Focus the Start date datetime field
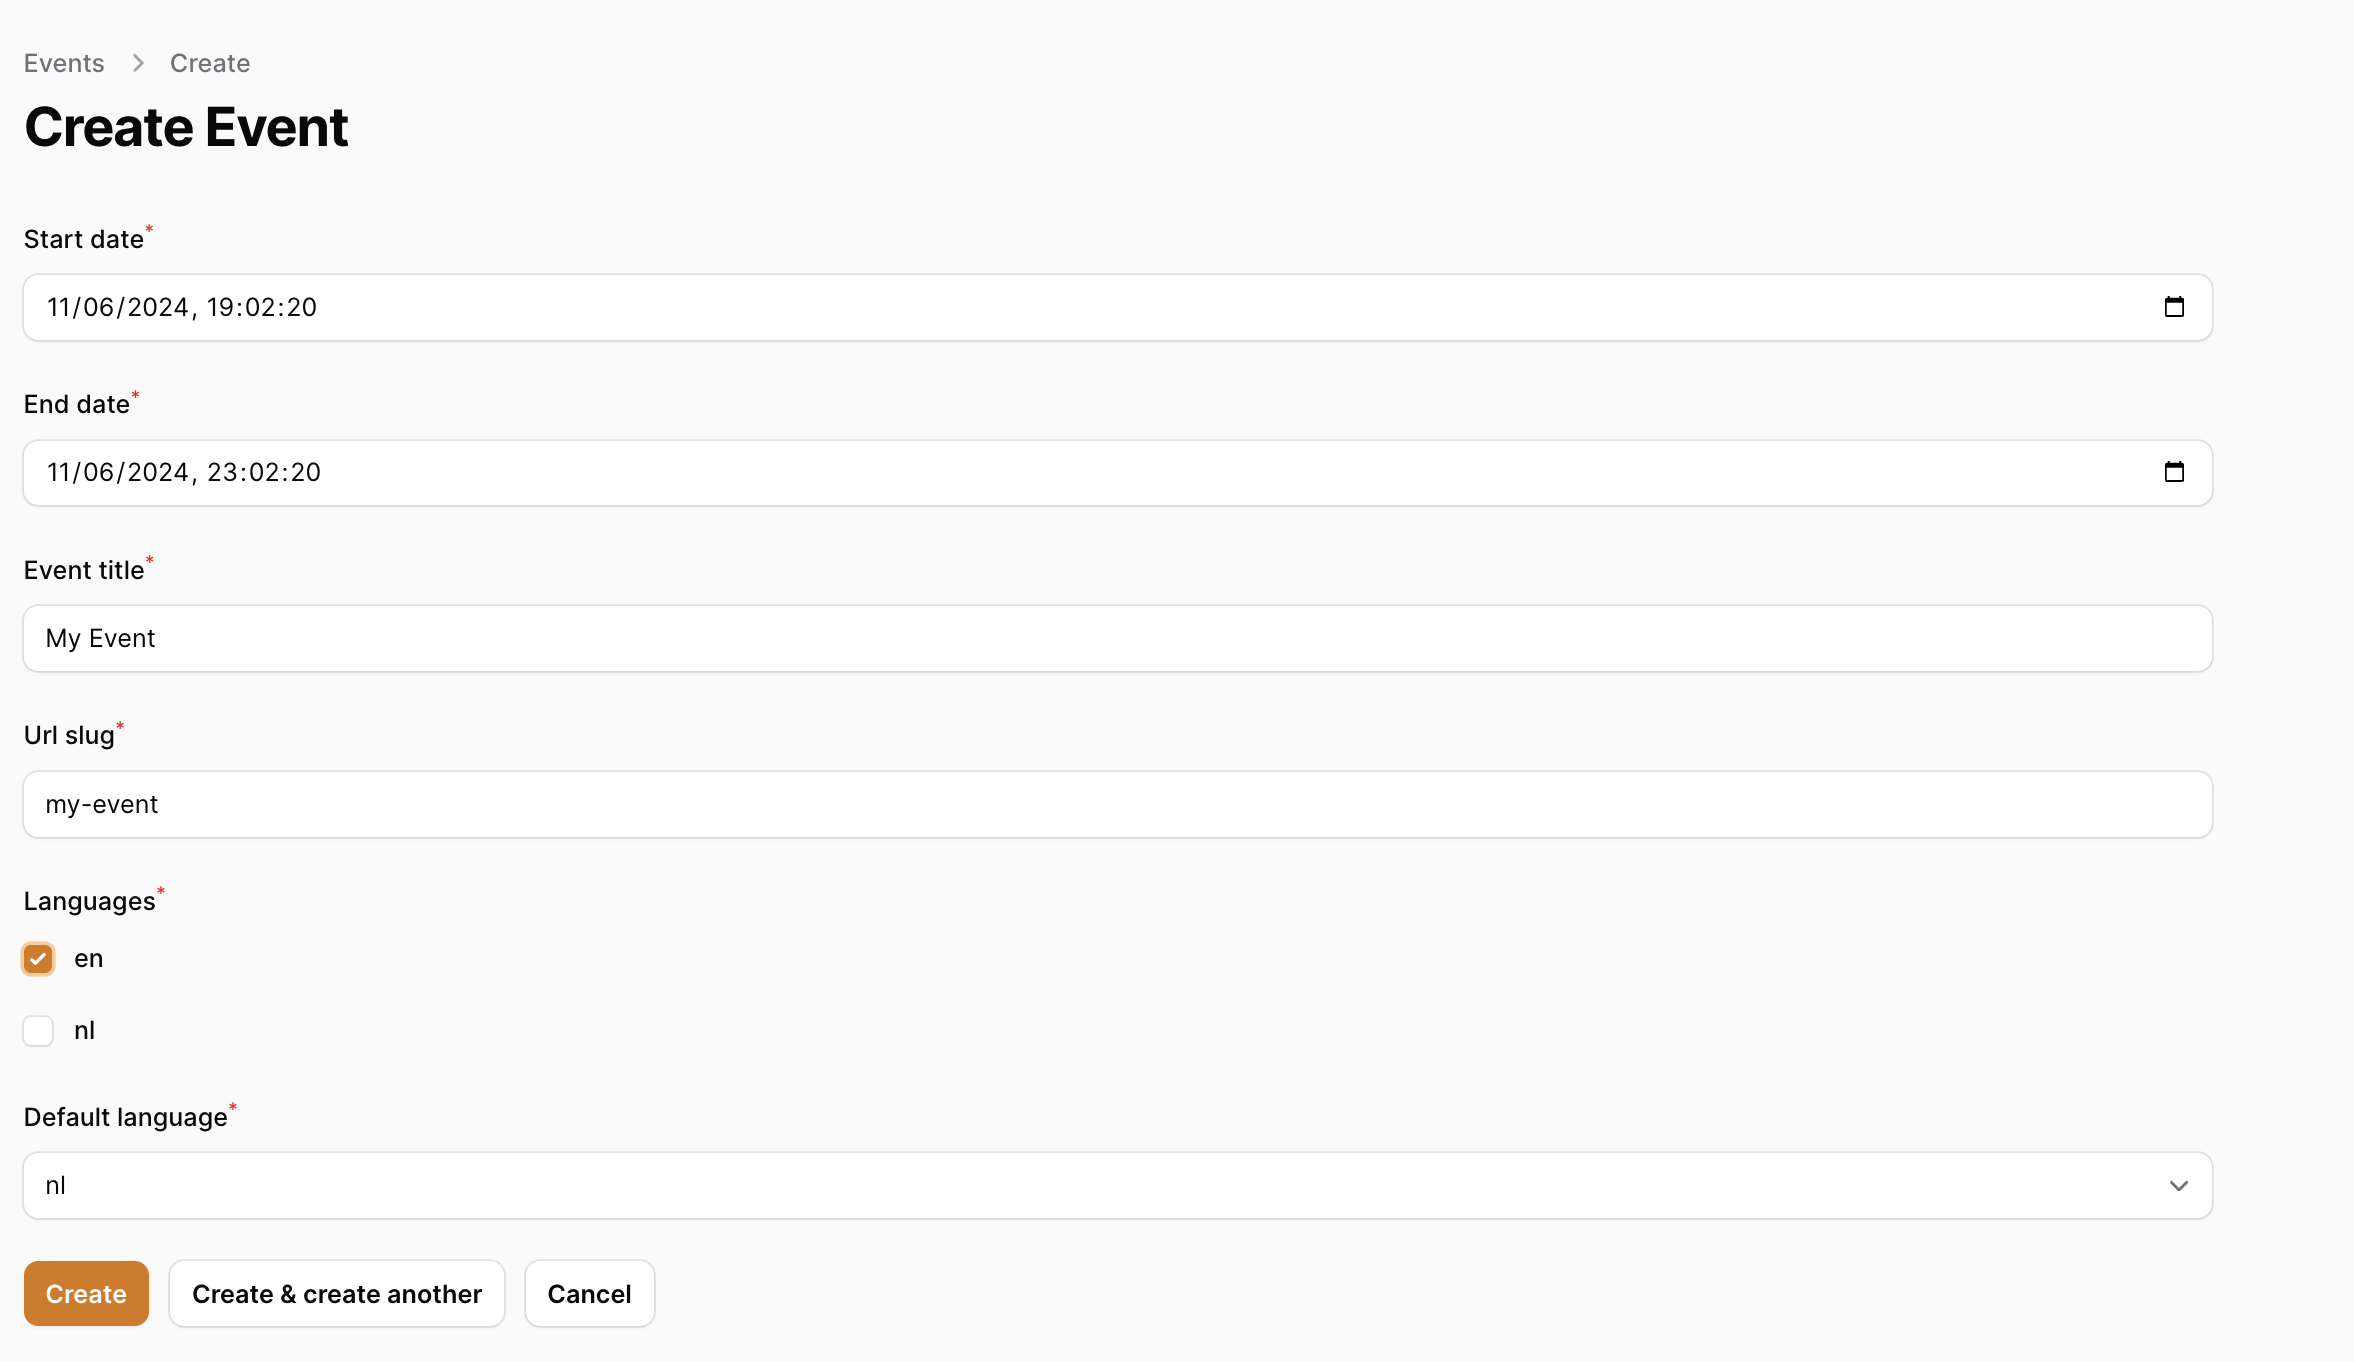 click(1000, 307)
